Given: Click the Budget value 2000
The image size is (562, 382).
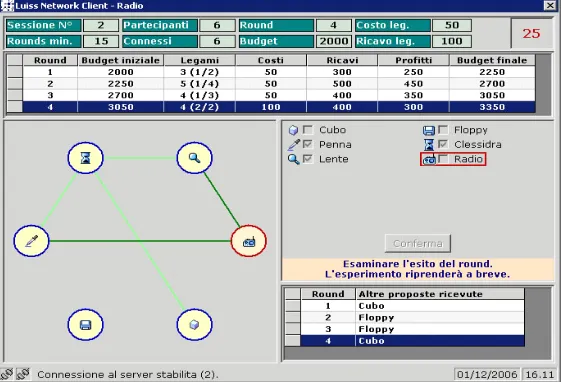Looking at the screenshot, I should pyautogui.click(x=333, y=41).
